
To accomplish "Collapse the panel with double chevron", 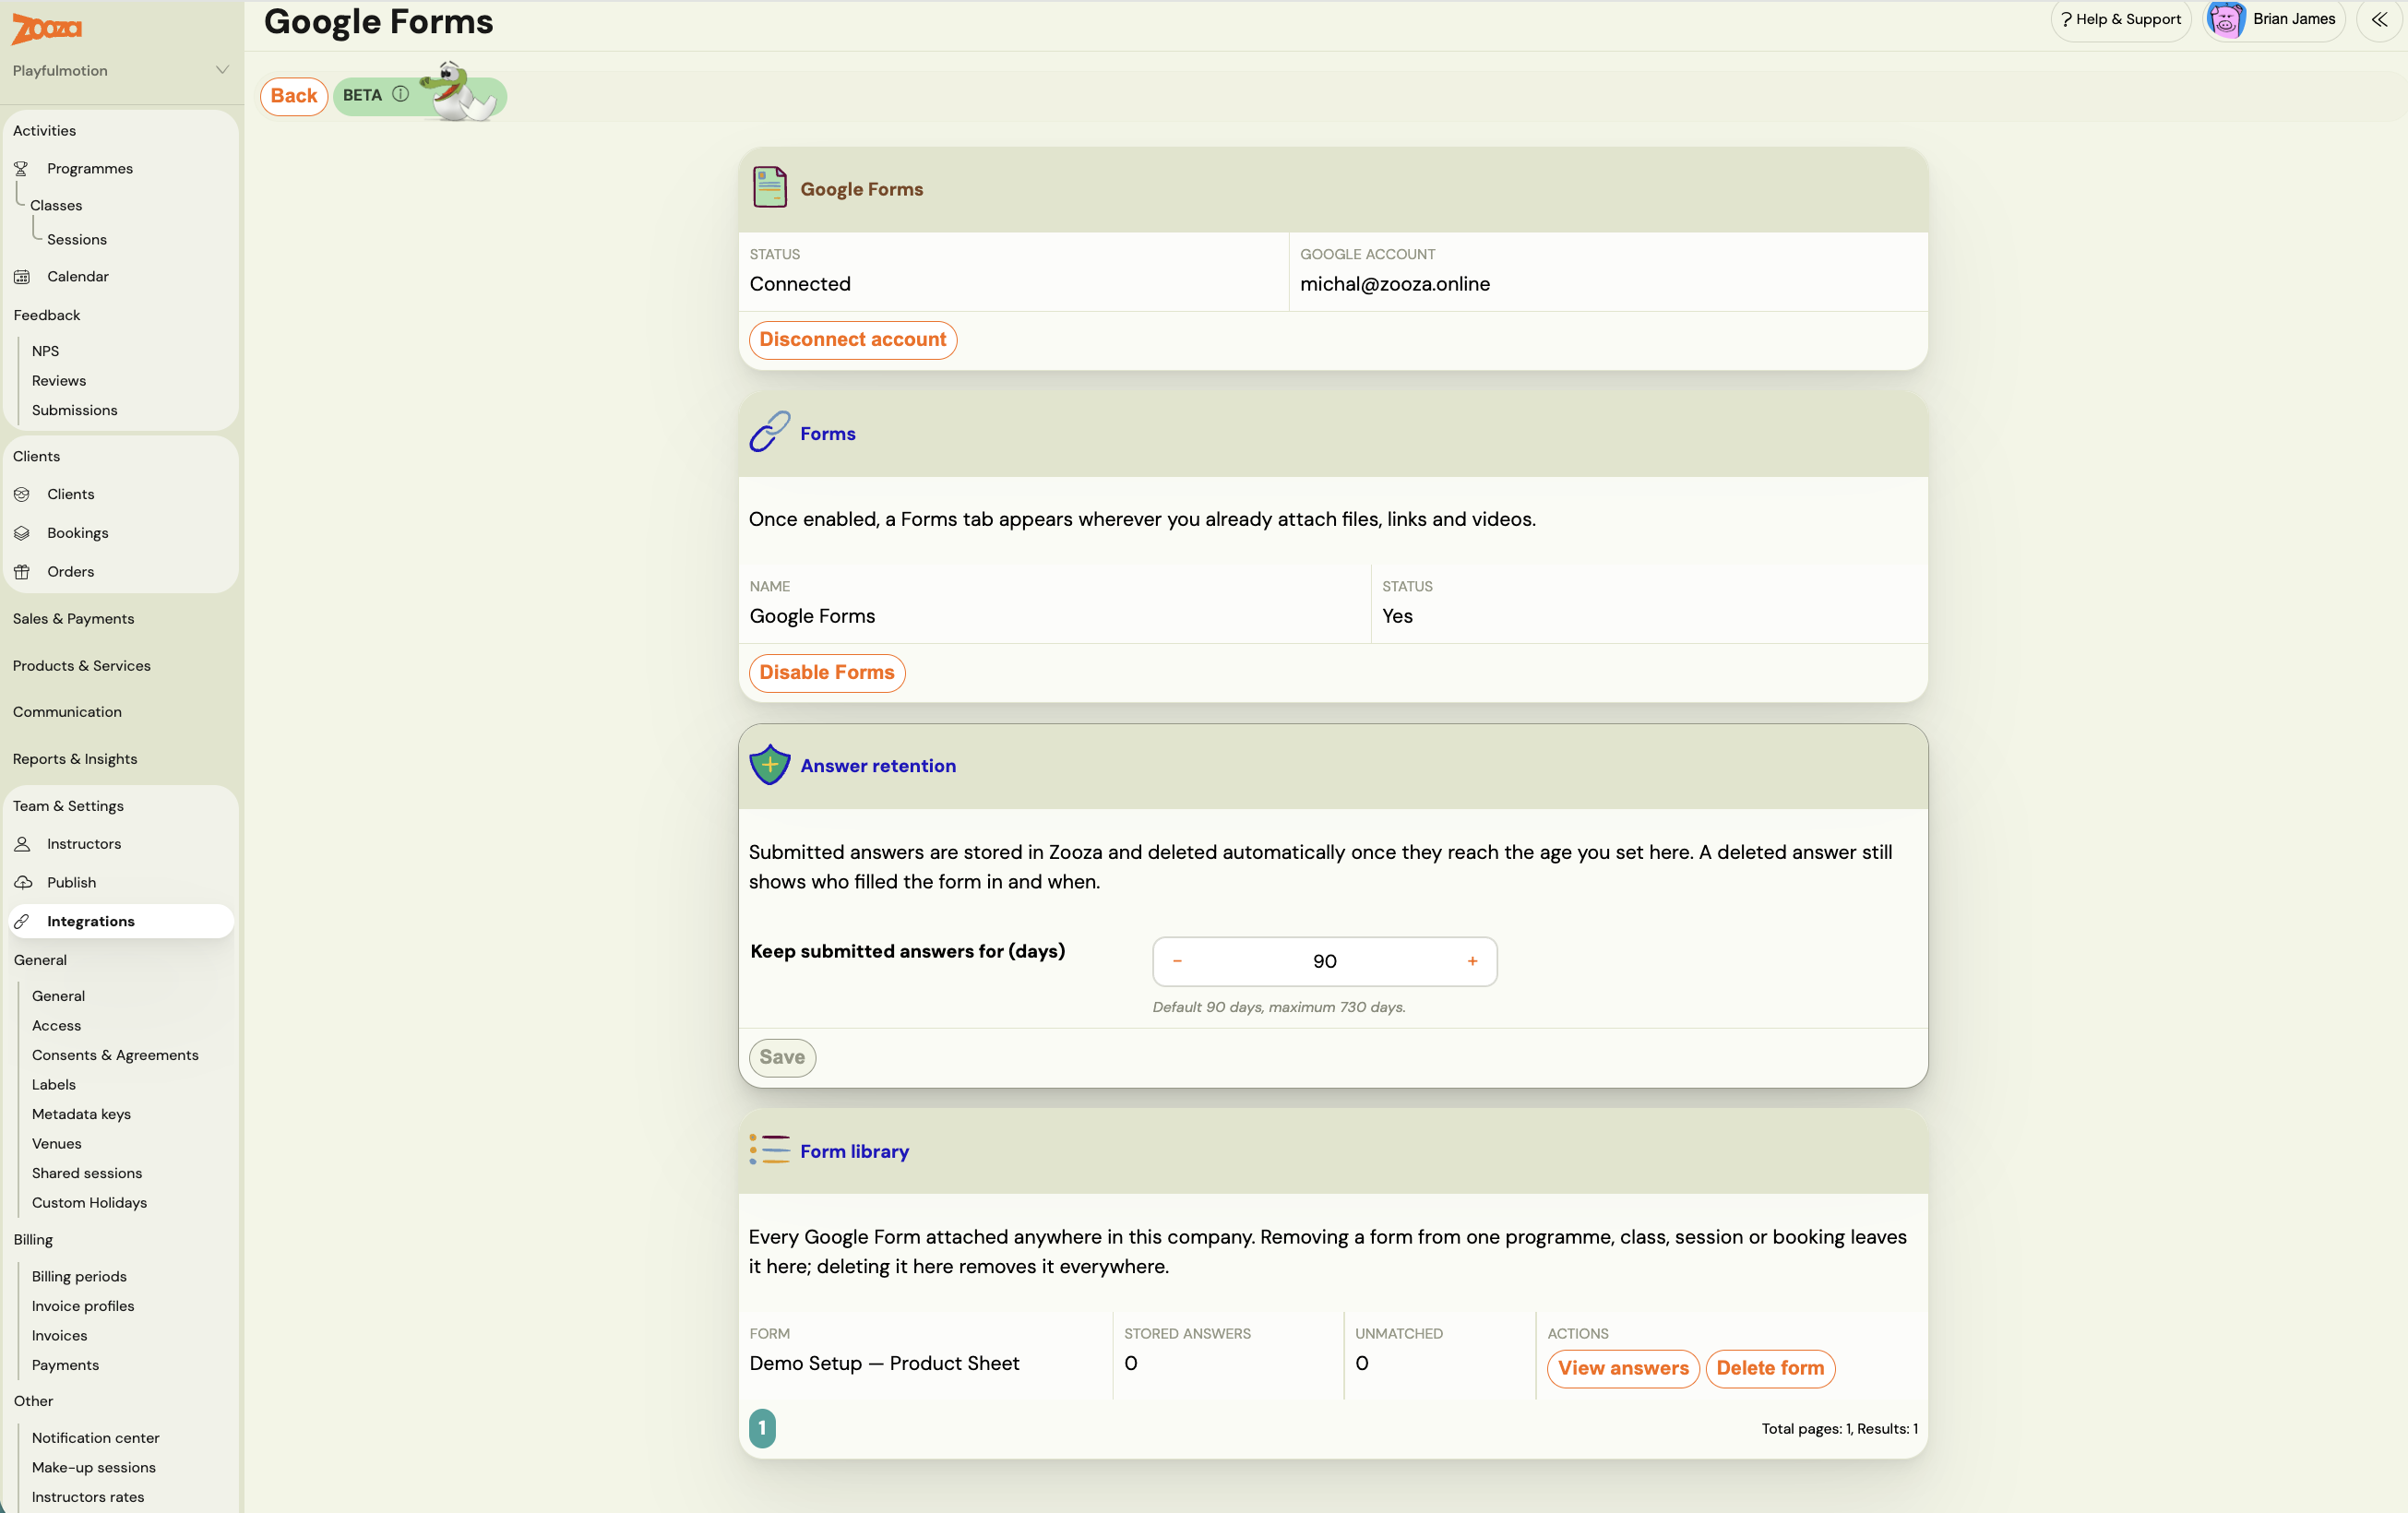I will pos(2379,19).
